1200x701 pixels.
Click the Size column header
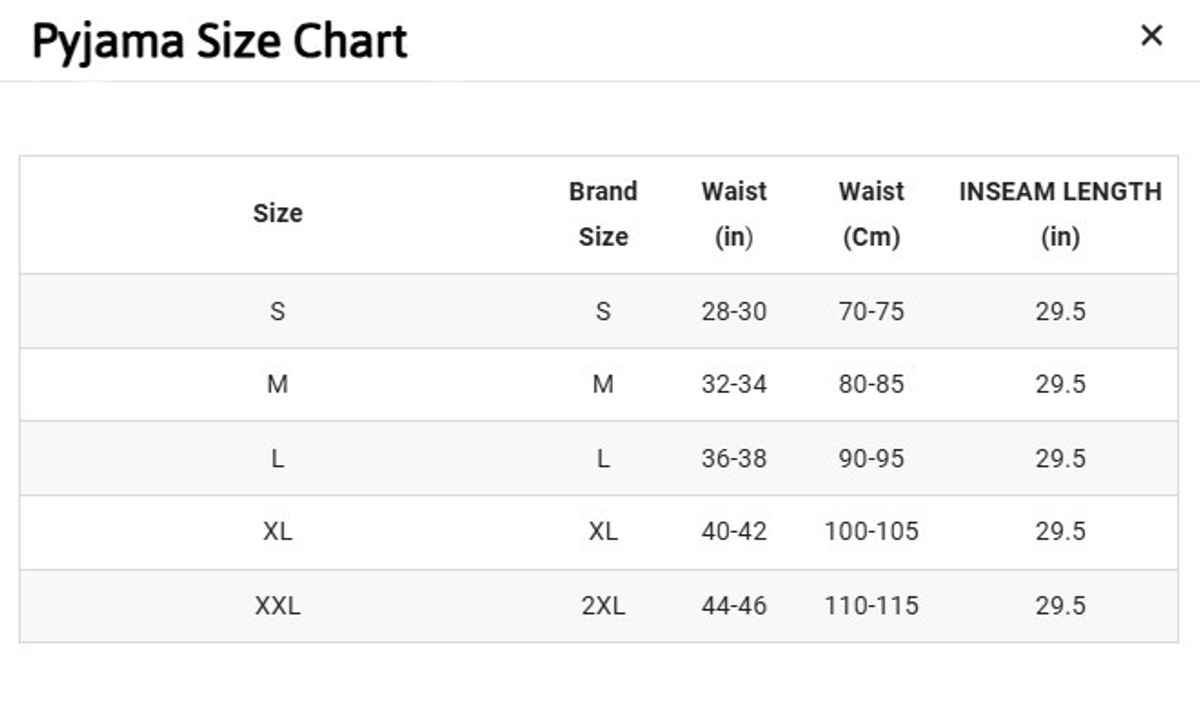click(278, 213)
